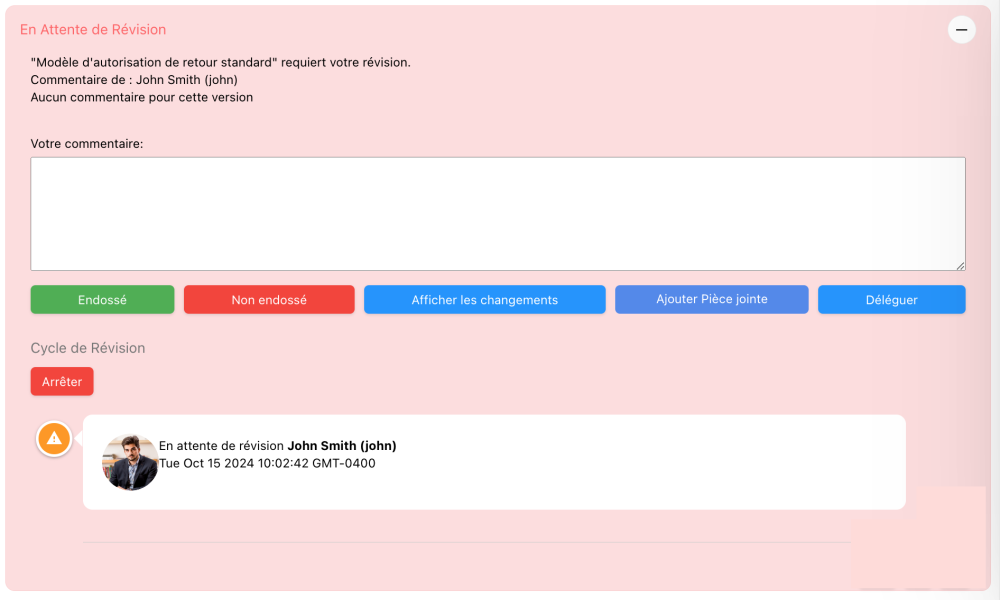
Task: Collapse the En Attente de Révision panel
Action: pos(961,30)
